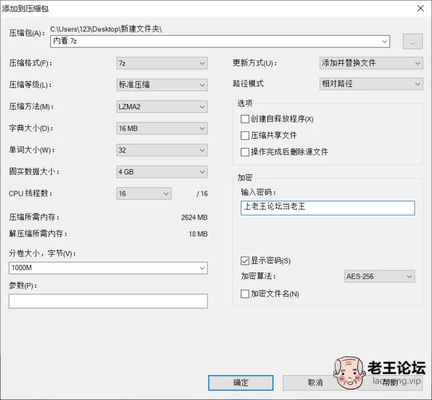
Task: Open the 单词大小 32 dropdown
Action: (x=162, y=150)
